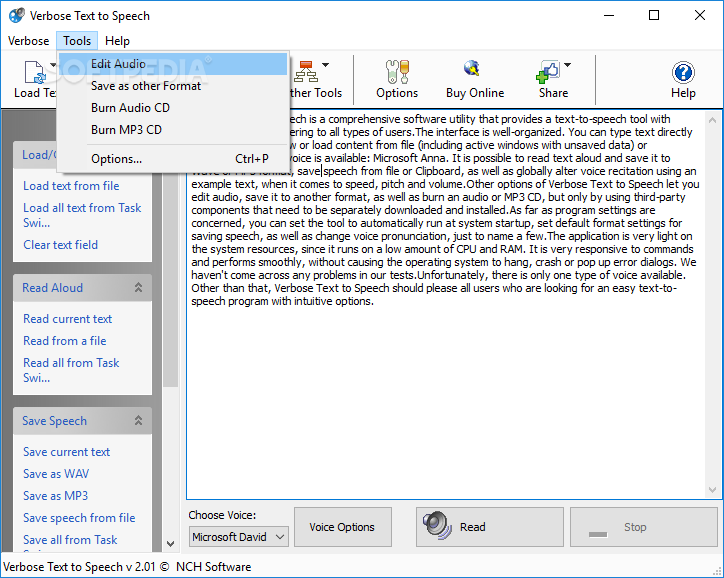Choose Burn MP3 CD menu entry

(173, 130)
